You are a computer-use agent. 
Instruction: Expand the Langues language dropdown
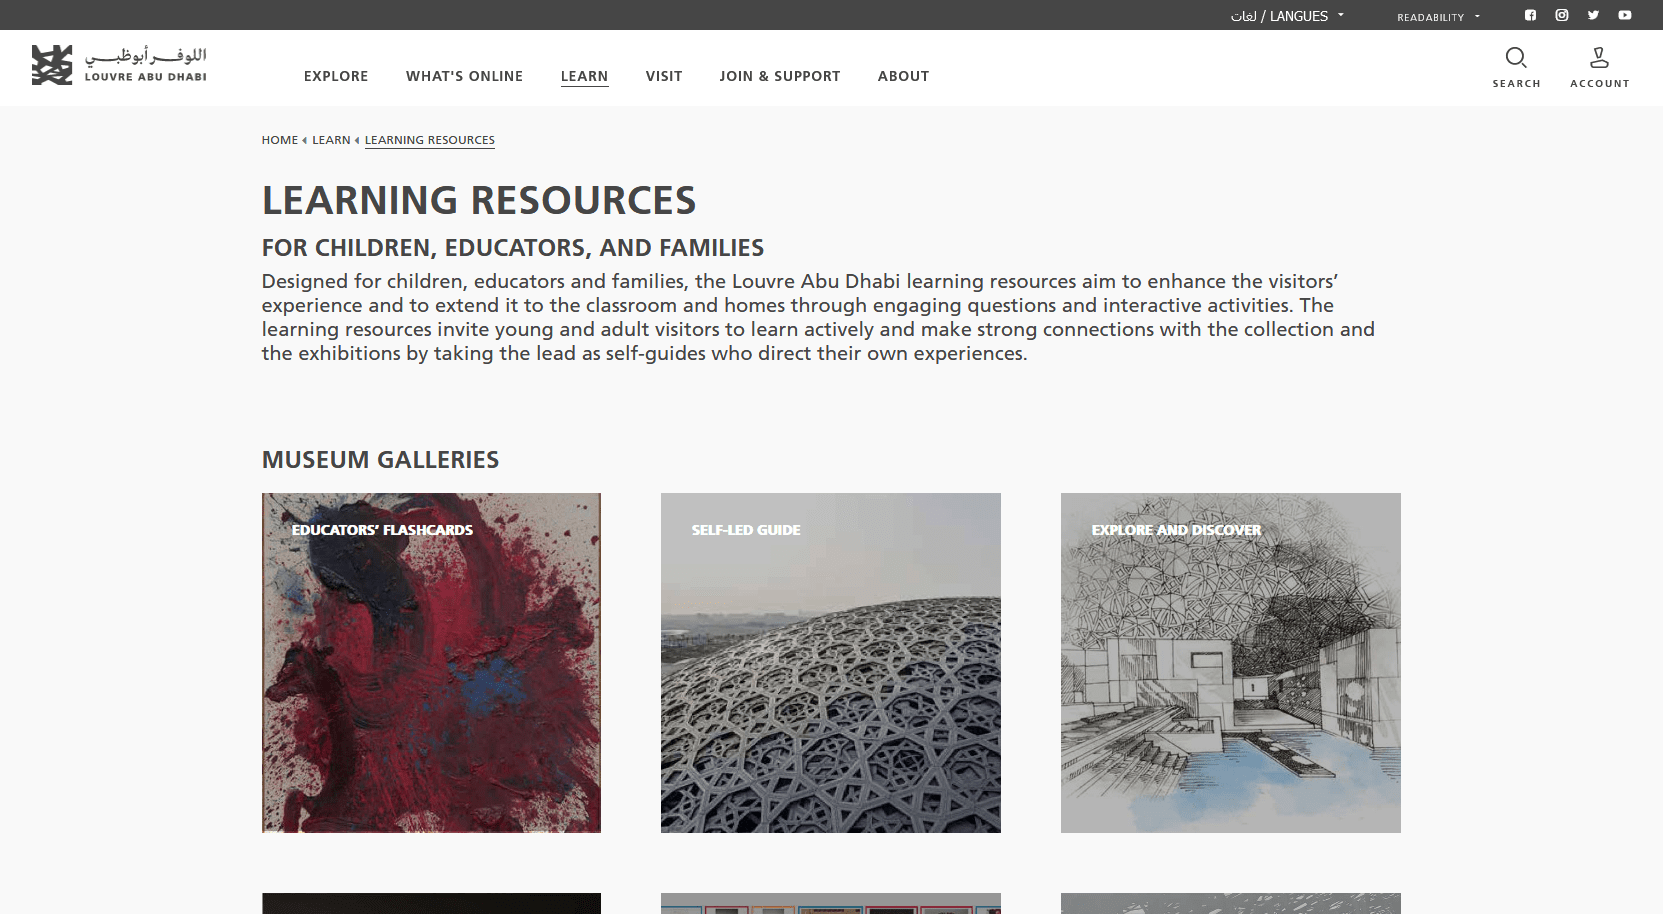[x=1287, y=16]
